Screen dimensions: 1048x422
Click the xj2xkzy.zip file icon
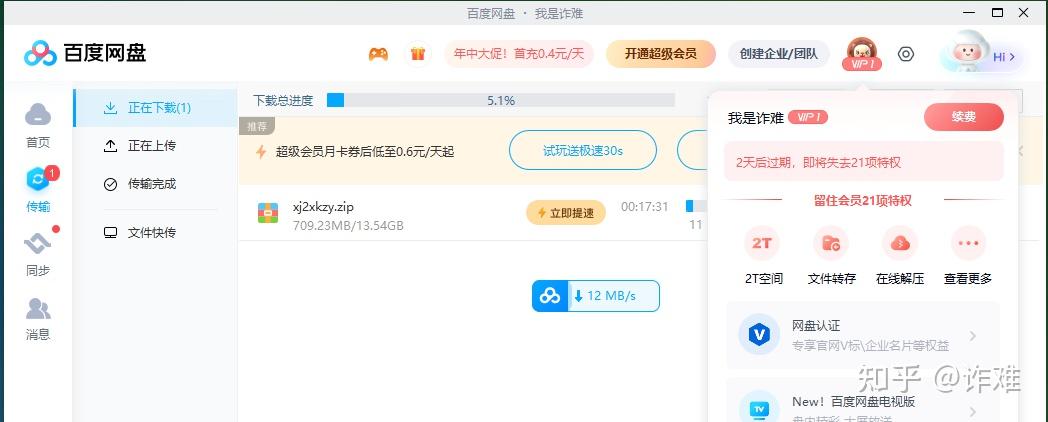[268, 213]
